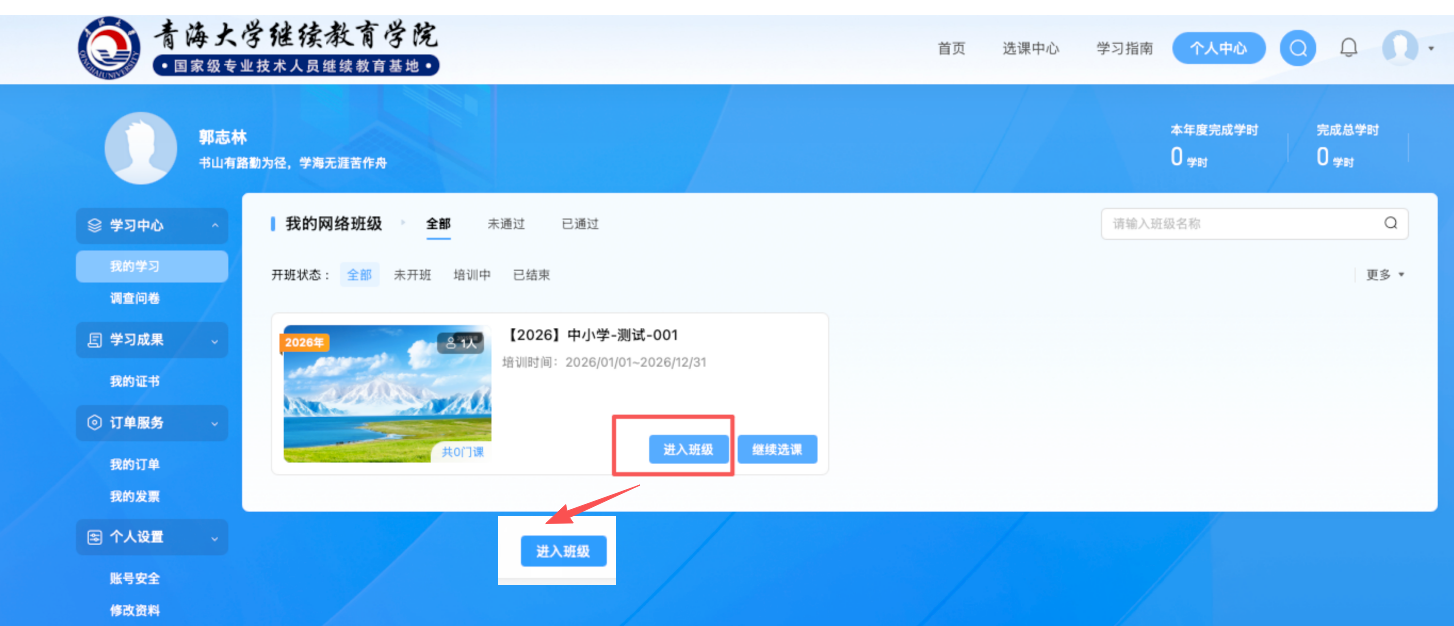
Task: Click the class name search input field
Action: (x=1240, y=224)
